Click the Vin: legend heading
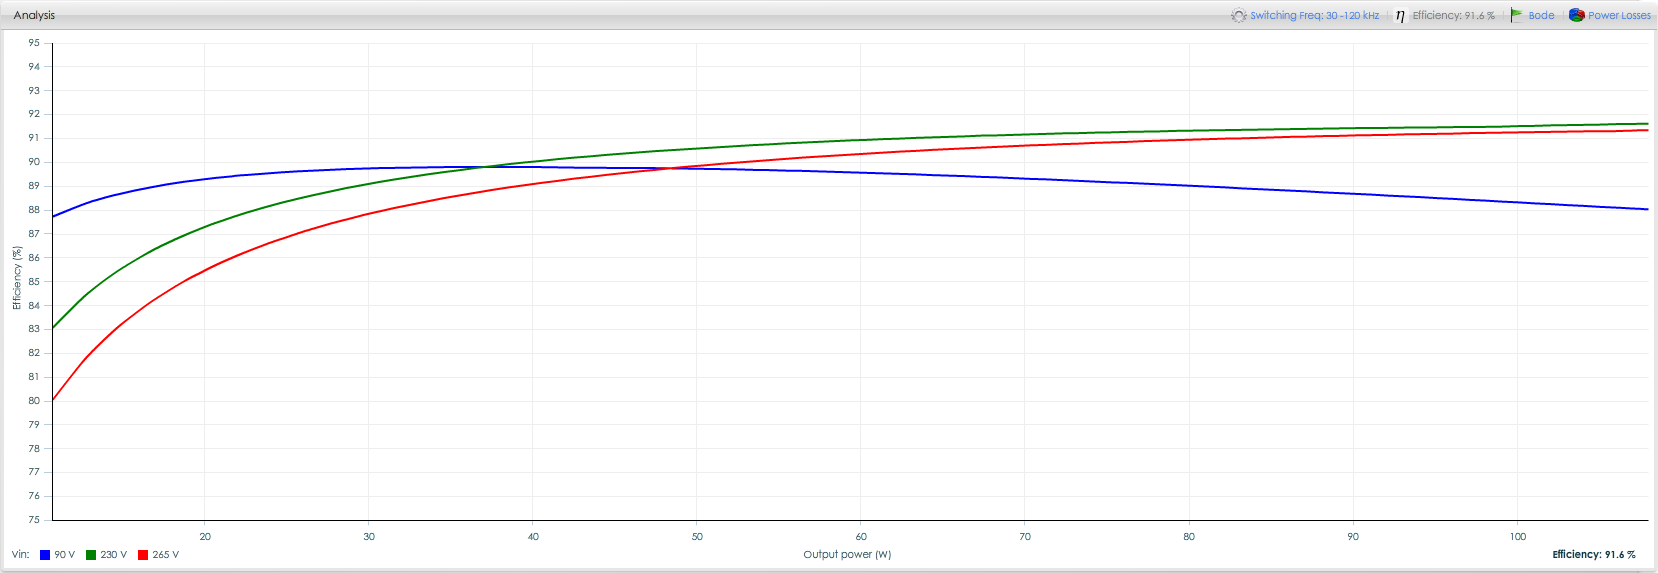This screenshot has width=1658, height=573. coord(21,554)
